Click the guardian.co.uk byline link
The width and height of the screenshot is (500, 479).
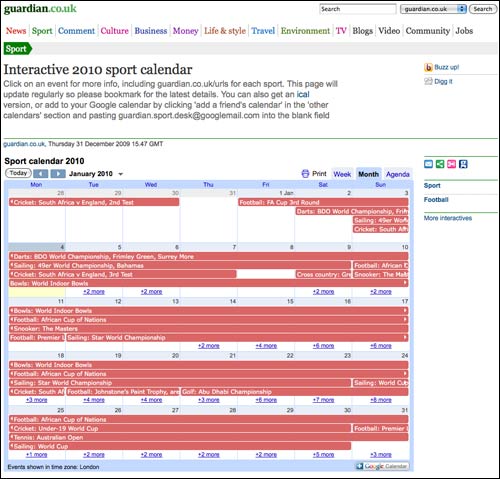point(24,144)
